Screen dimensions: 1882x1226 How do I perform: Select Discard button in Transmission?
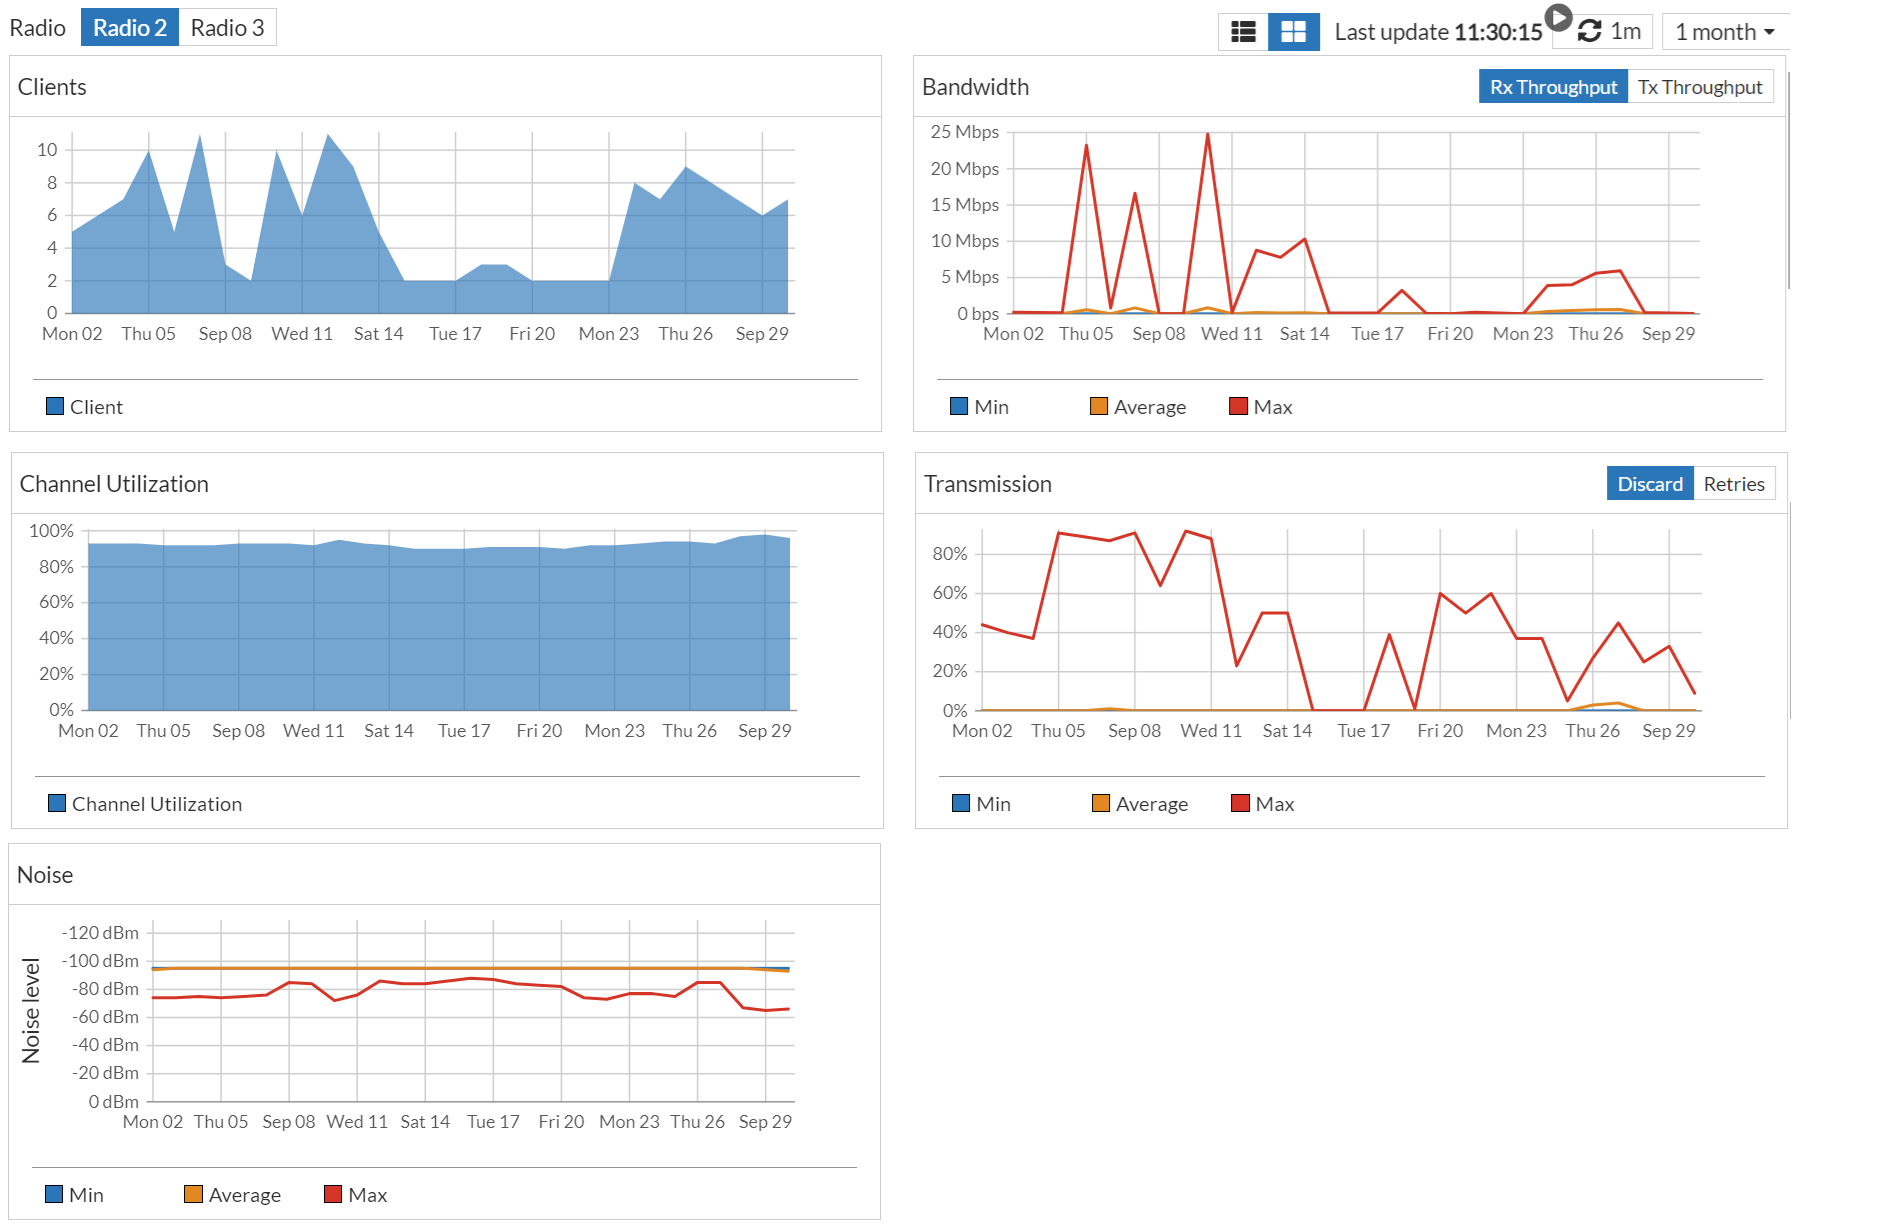click(1650, 484)
